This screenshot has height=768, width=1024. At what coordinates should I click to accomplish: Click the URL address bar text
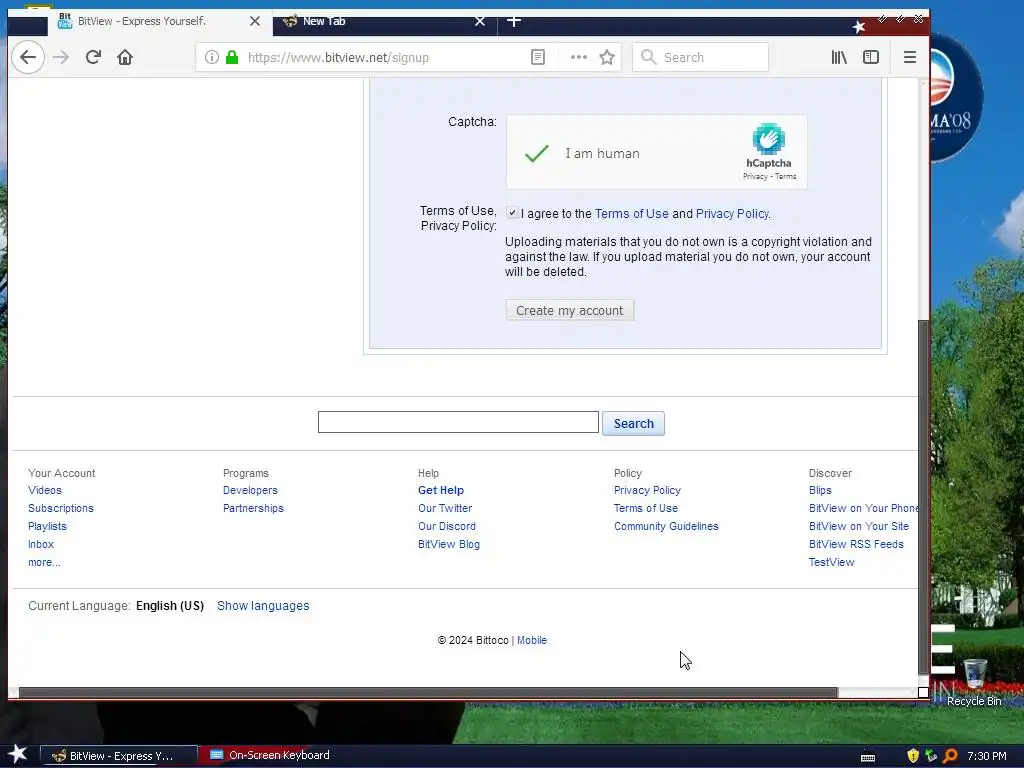pos(338,57)
